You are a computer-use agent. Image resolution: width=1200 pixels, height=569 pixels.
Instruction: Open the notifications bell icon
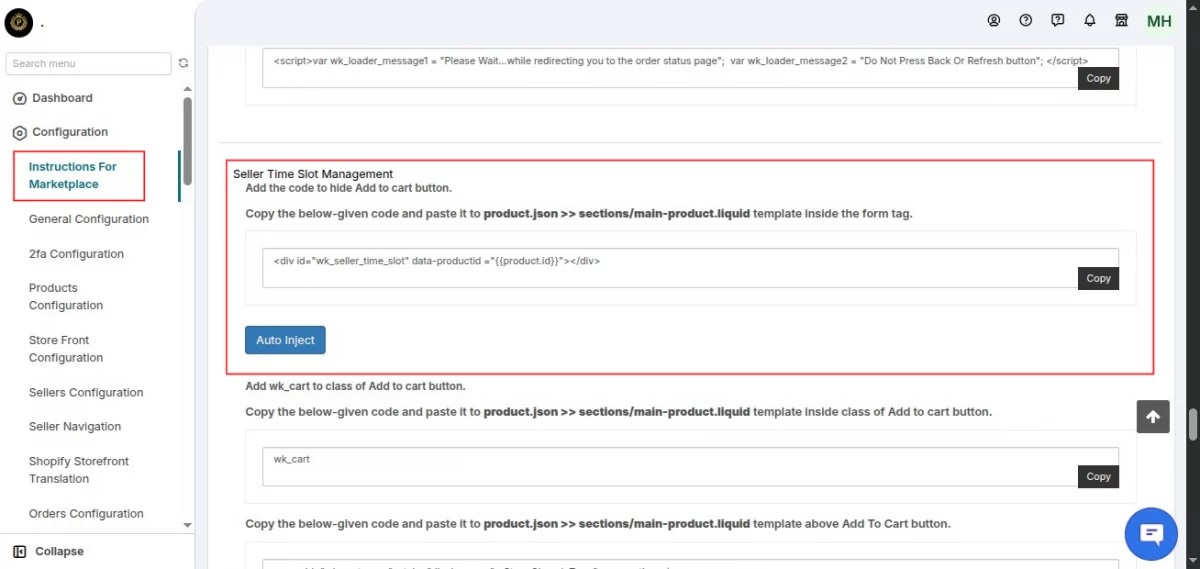click(x=1089, y=20)
